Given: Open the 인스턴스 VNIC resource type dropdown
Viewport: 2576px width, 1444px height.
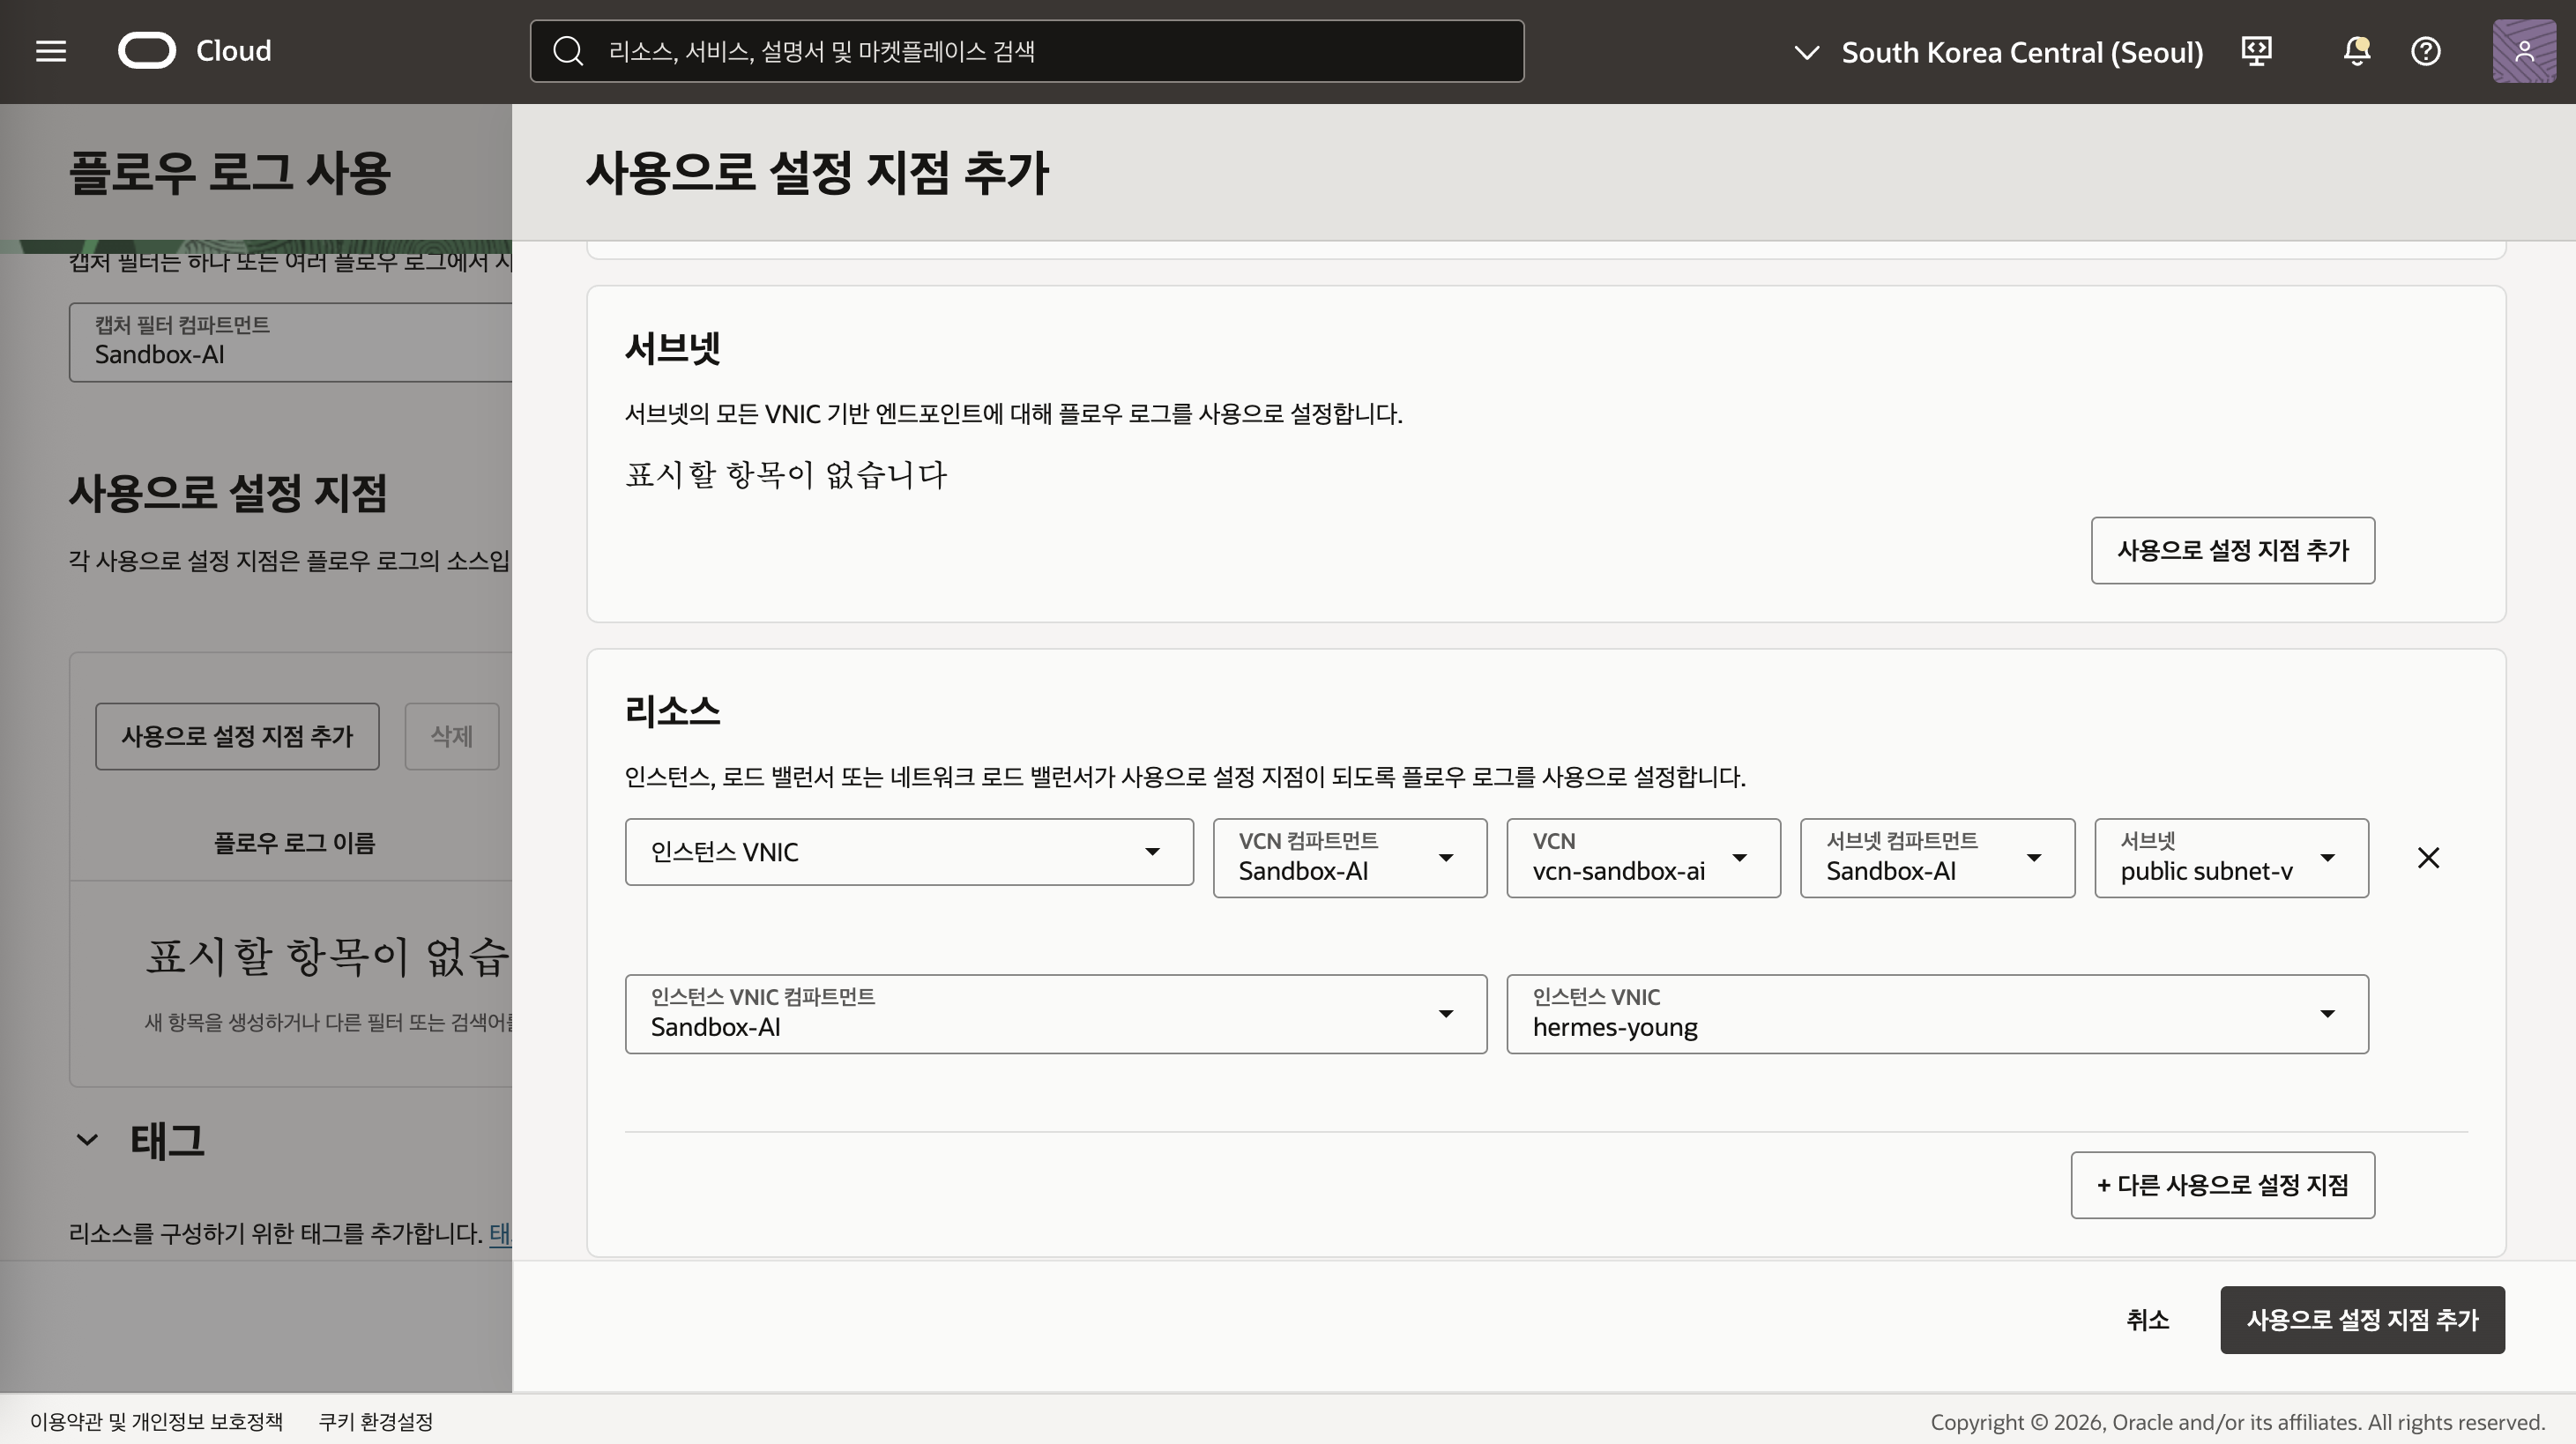Looking at the screenshot, I should pyautogui.click(x=909, y=852).
